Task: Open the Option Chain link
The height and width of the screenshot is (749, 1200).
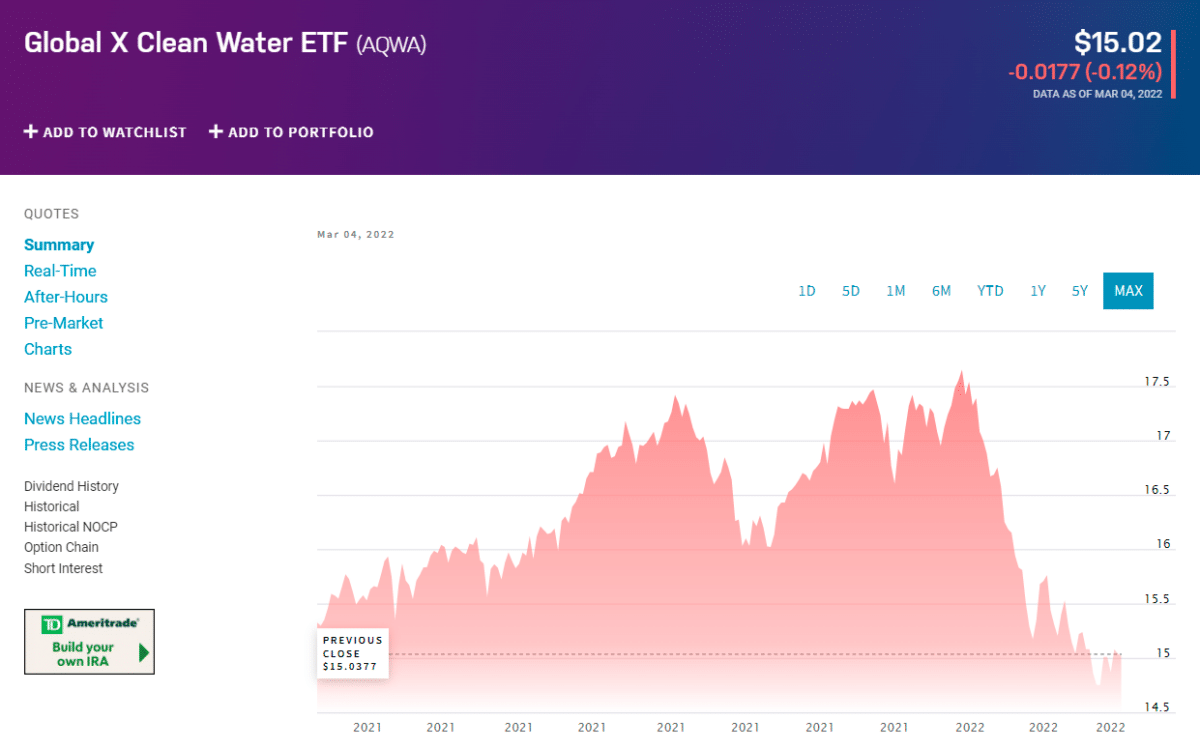Action: [61, 547]
